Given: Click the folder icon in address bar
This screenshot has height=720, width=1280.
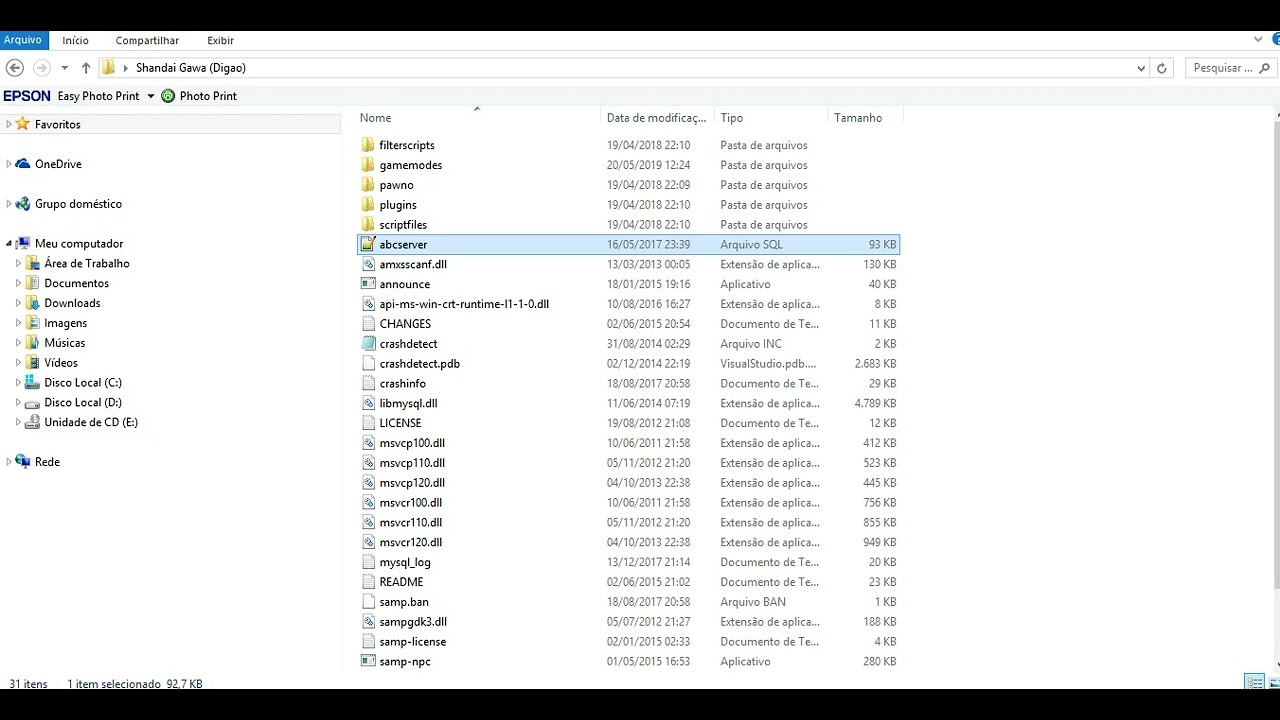Looking at the screenshot, I should pos(108,68).
